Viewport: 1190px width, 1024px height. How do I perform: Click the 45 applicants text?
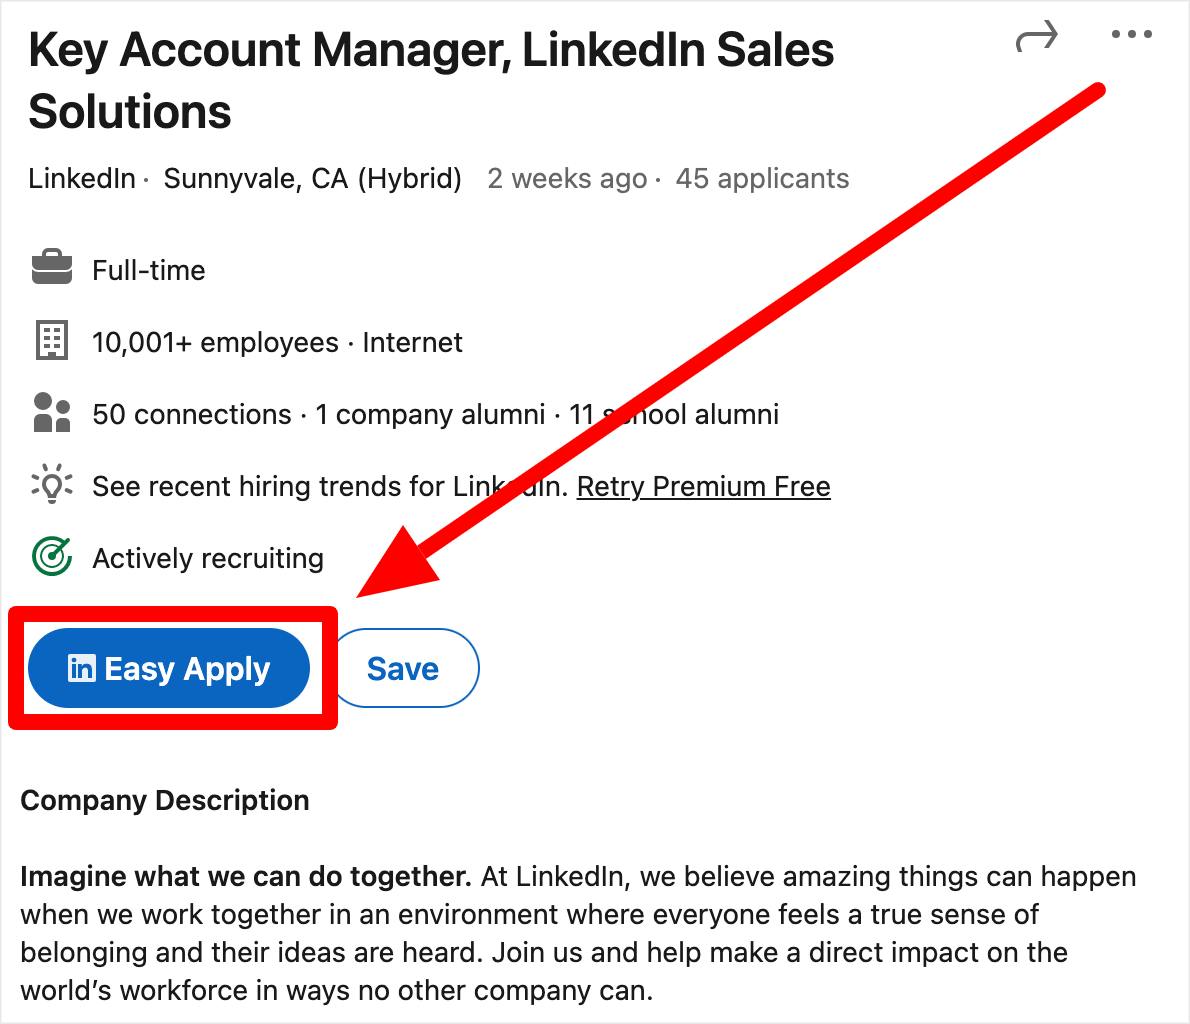pyautogui.click(x=763, y=178)
